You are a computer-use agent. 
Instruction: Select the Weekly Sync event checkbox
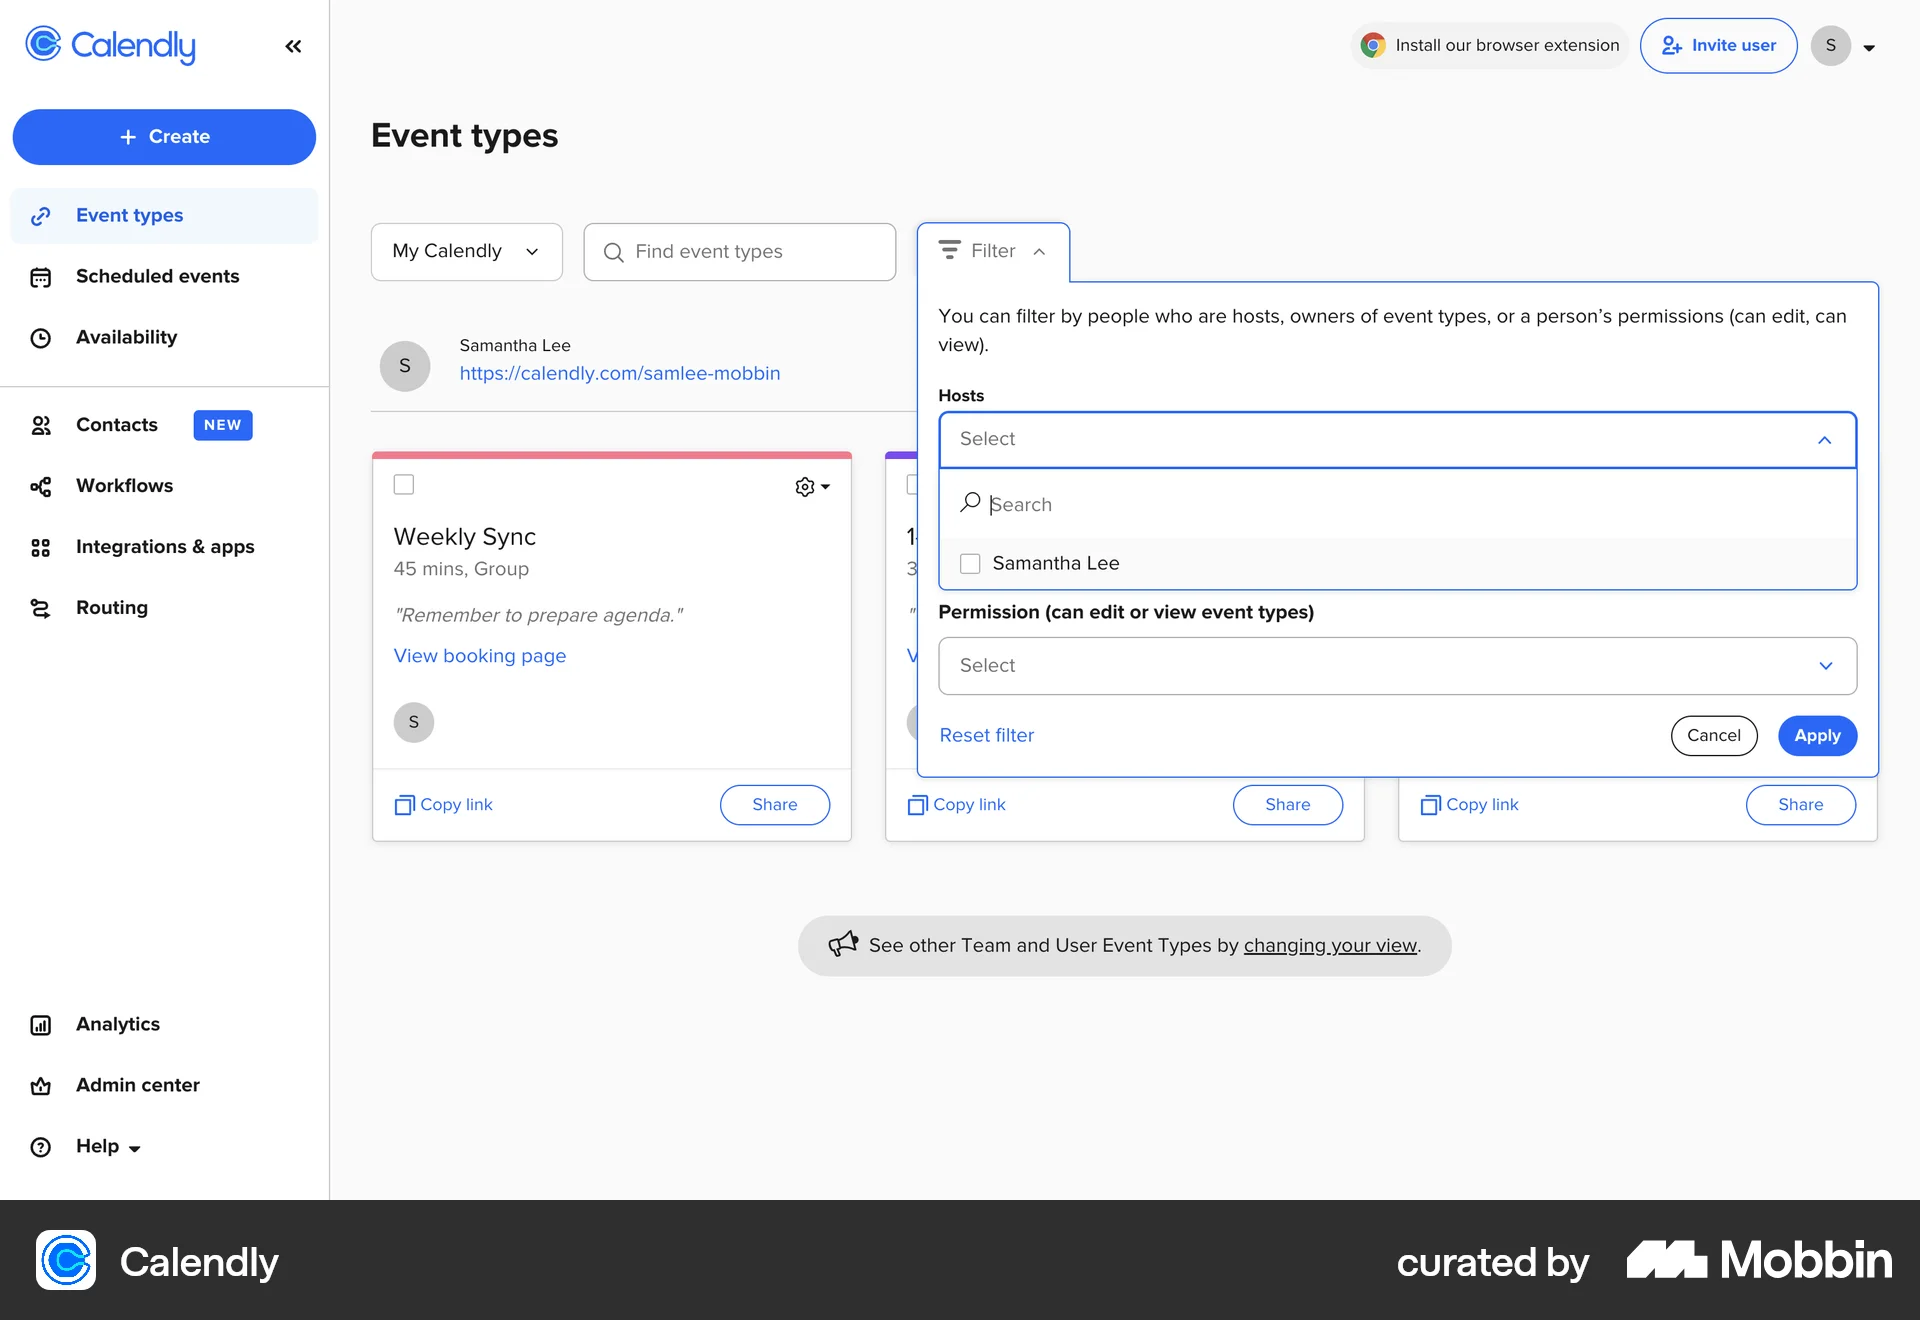point(404,484)
